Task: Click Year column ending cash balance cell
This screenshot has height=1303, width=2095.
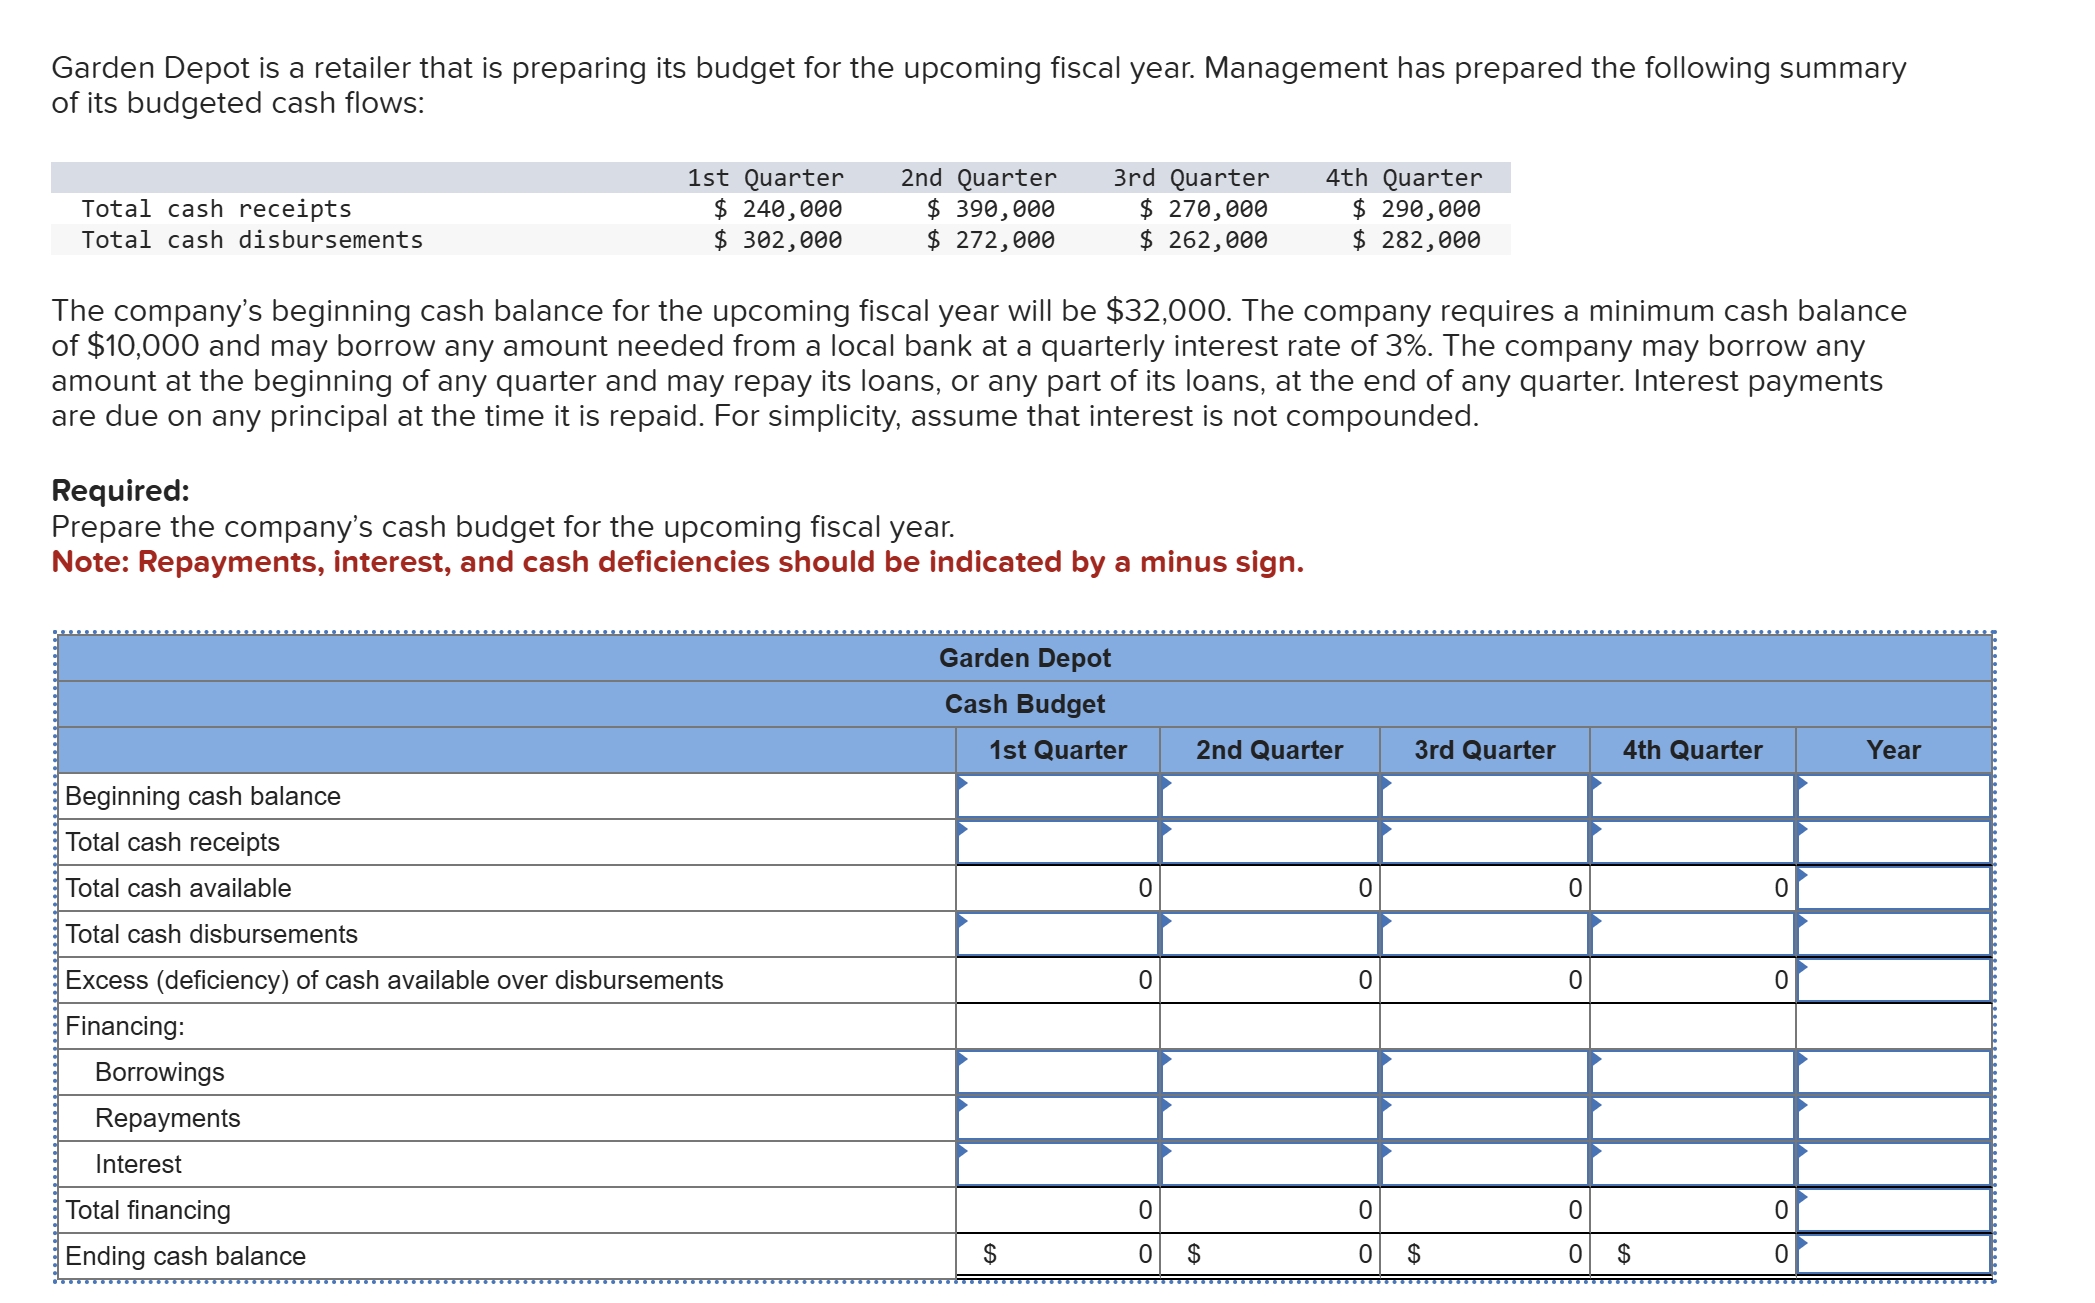Action: 1893,1255
